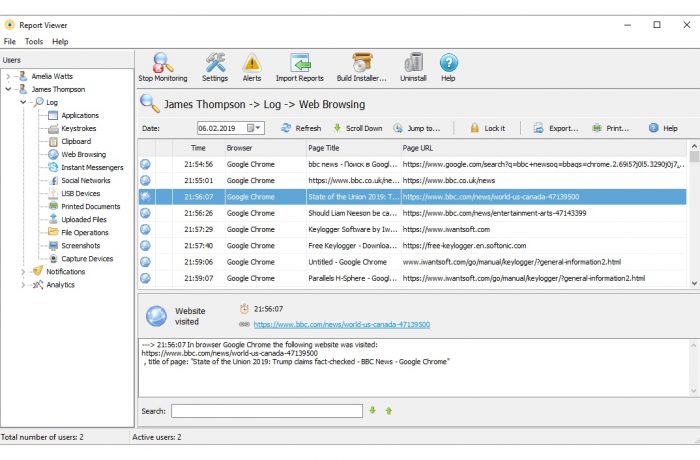Image resolution: width=700 pixels, height=460 pixels.
Task: Export the log with Export...
Action: pyautogui.click(x=556, y=128)
